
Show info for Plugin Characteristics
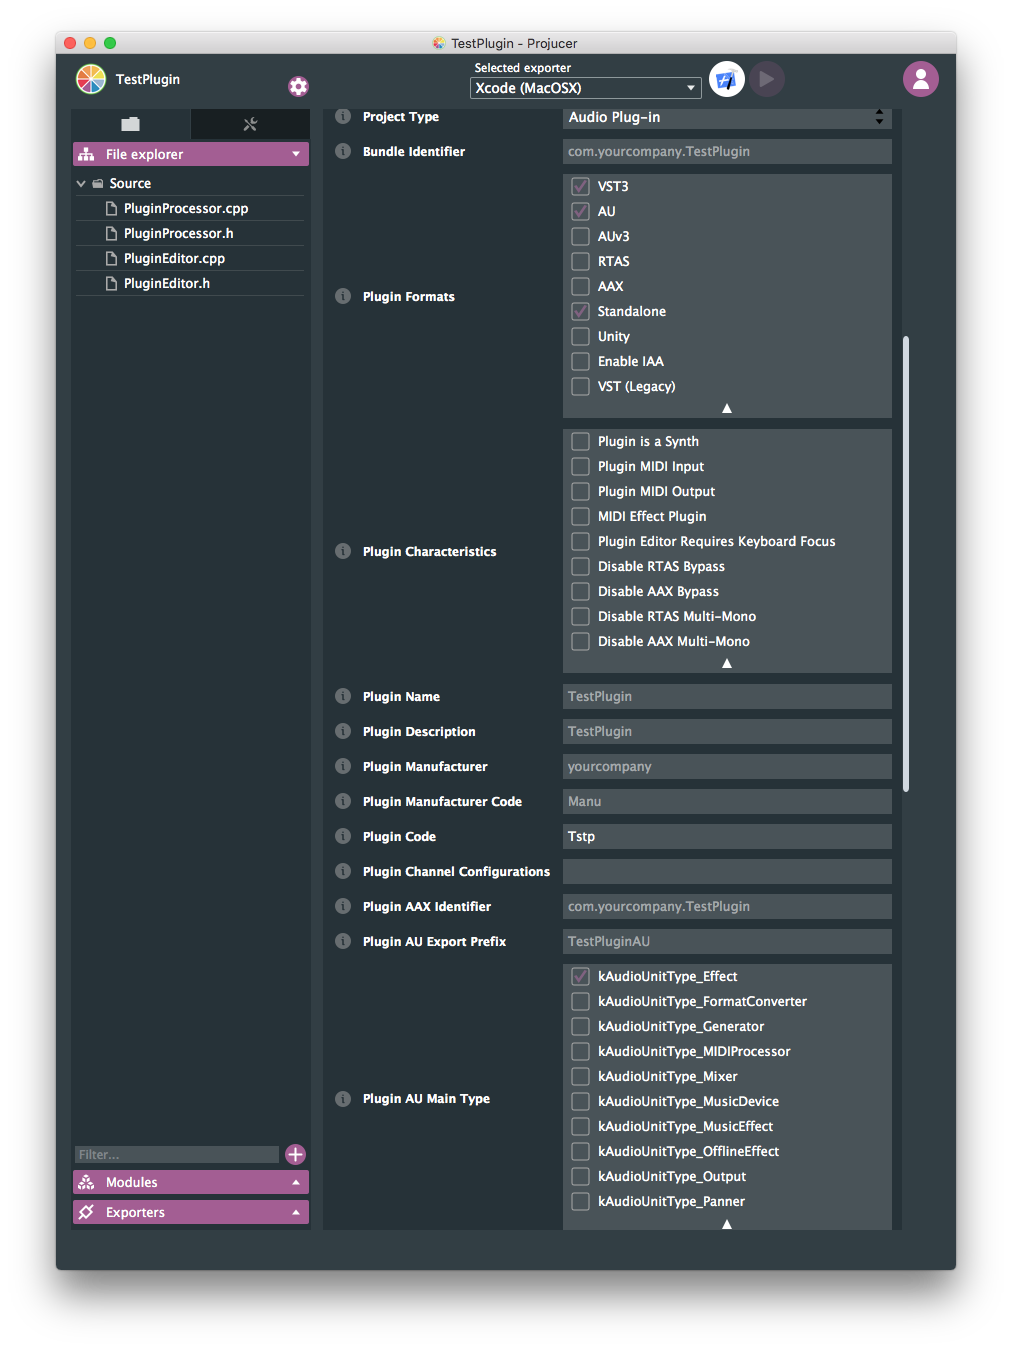point(343,551)
